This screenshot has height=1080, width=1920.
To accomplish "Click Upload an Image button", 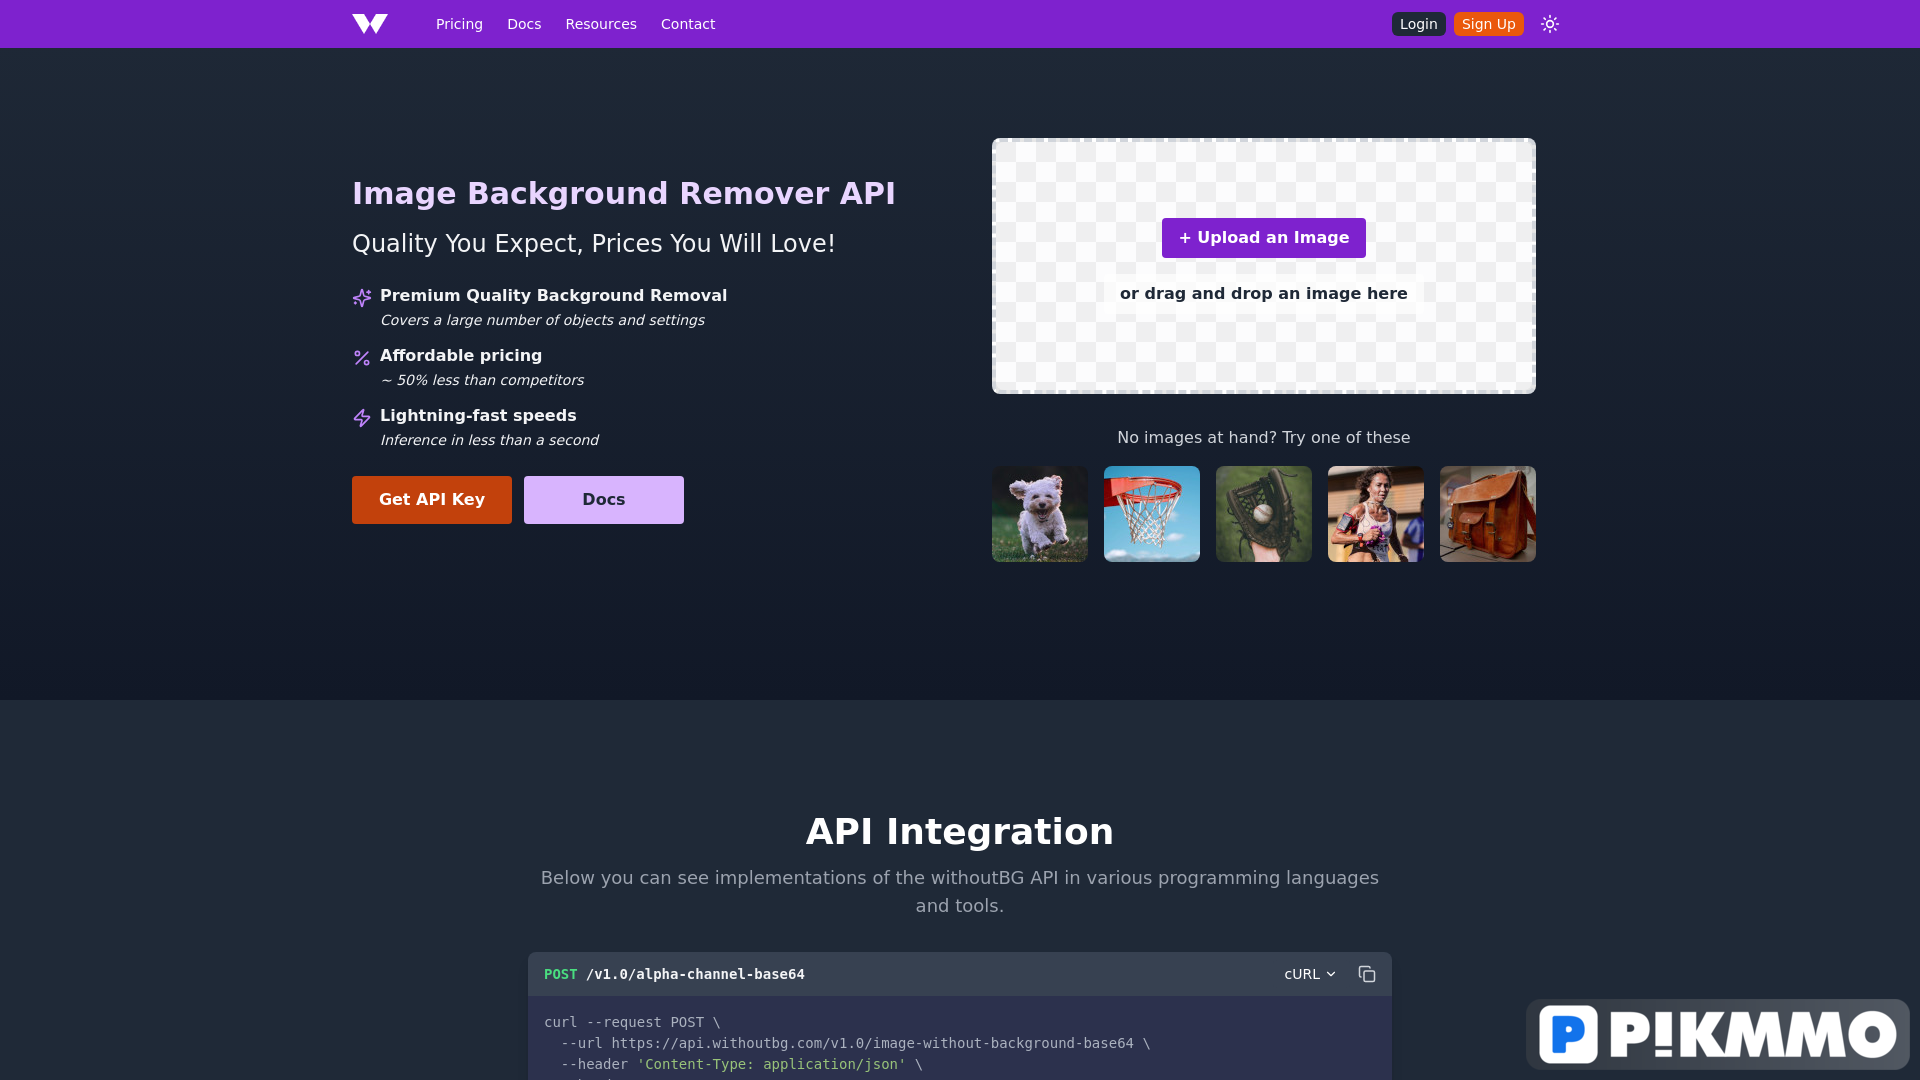I will (1264, 238).
